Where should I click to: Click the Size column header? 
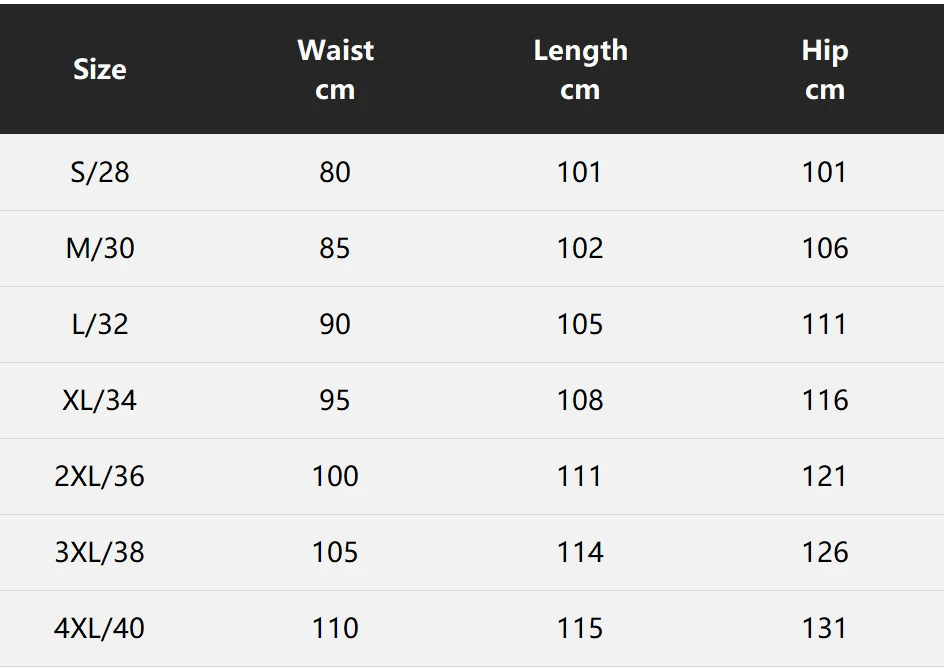(99, 69)
